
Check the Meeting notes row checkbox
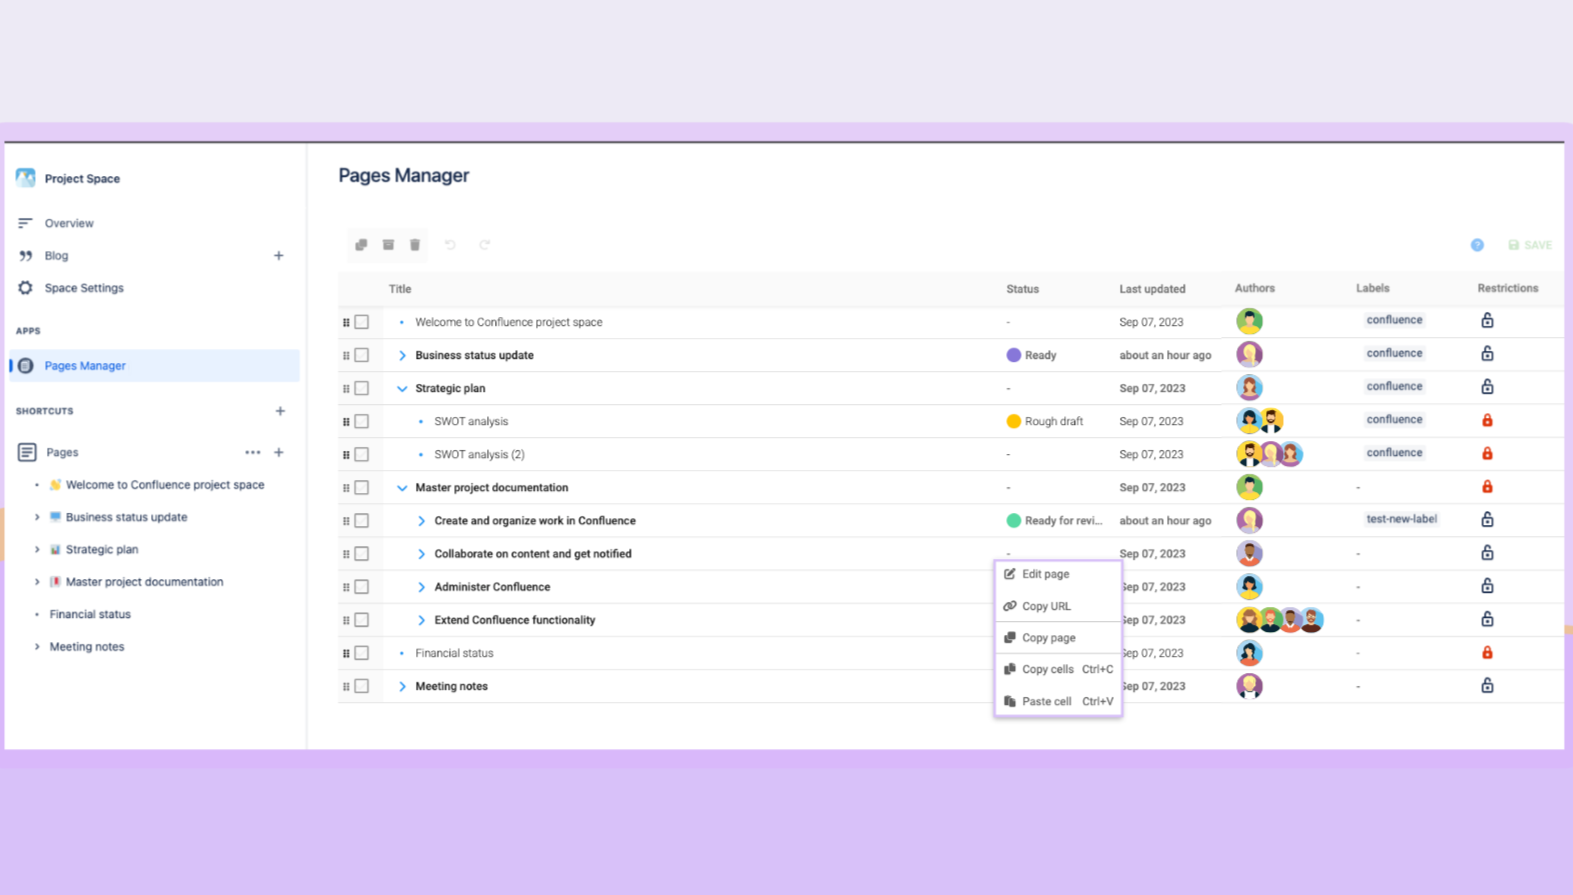click(362, 686)
